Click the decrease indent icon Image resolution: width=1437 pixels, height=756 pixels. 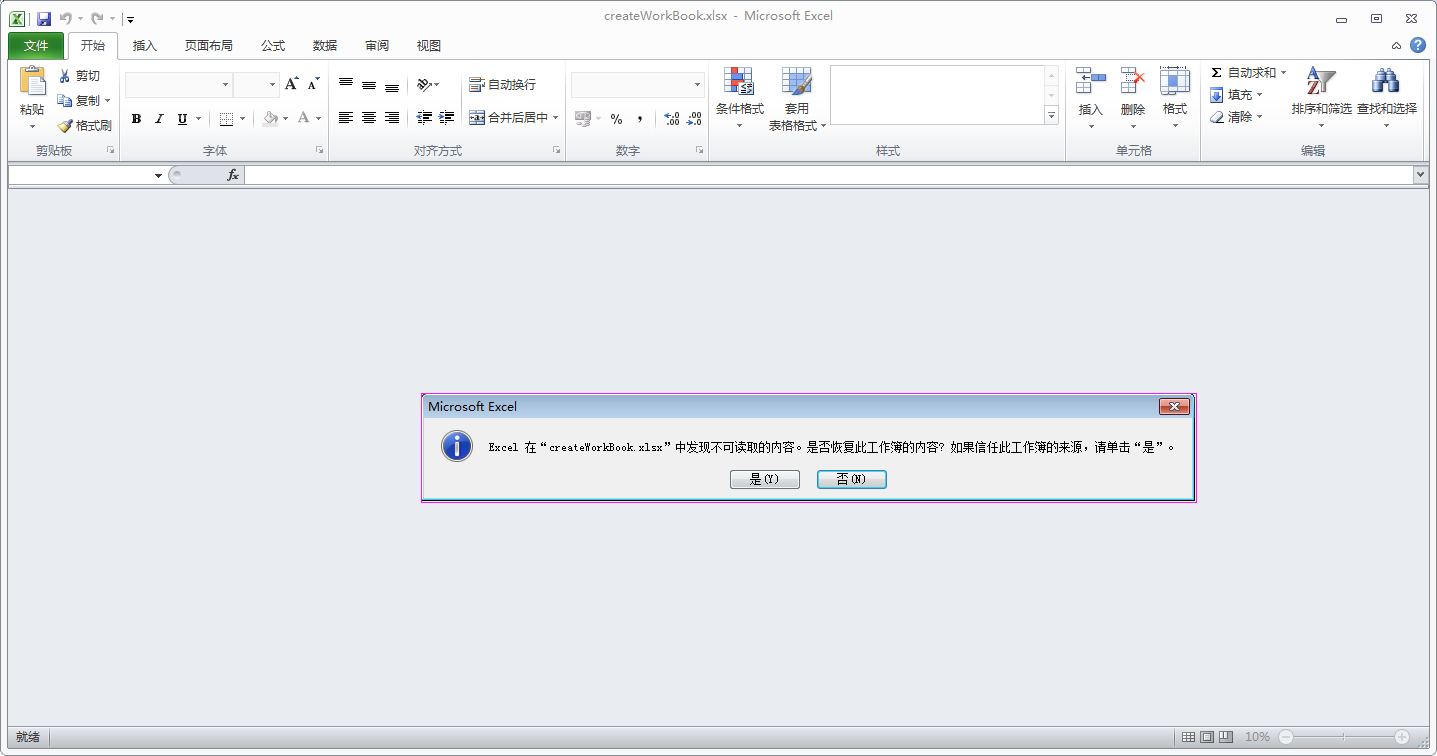pyautogui.click(x=424, y=118)
